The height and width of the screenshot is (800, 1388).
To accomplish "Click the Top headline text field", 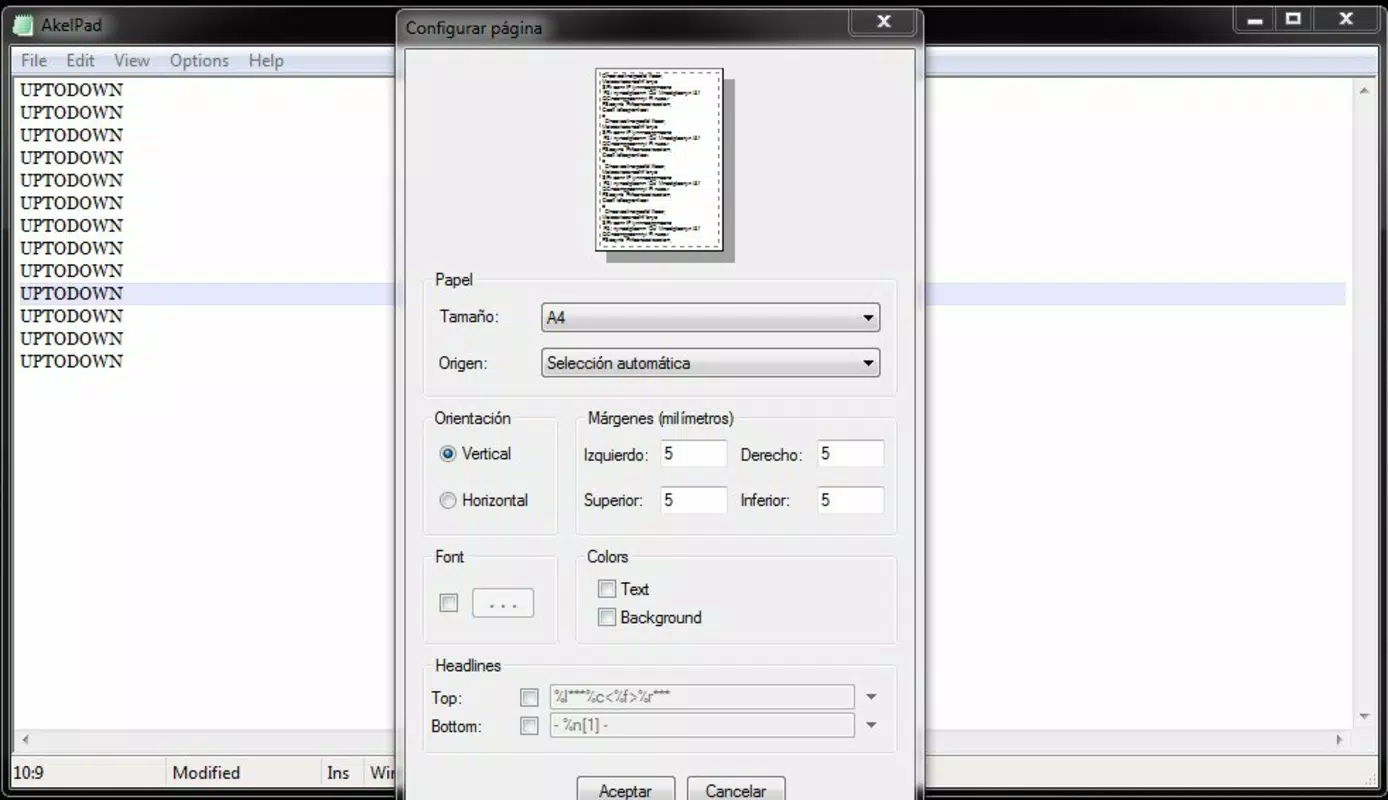I will click(702, 697).
